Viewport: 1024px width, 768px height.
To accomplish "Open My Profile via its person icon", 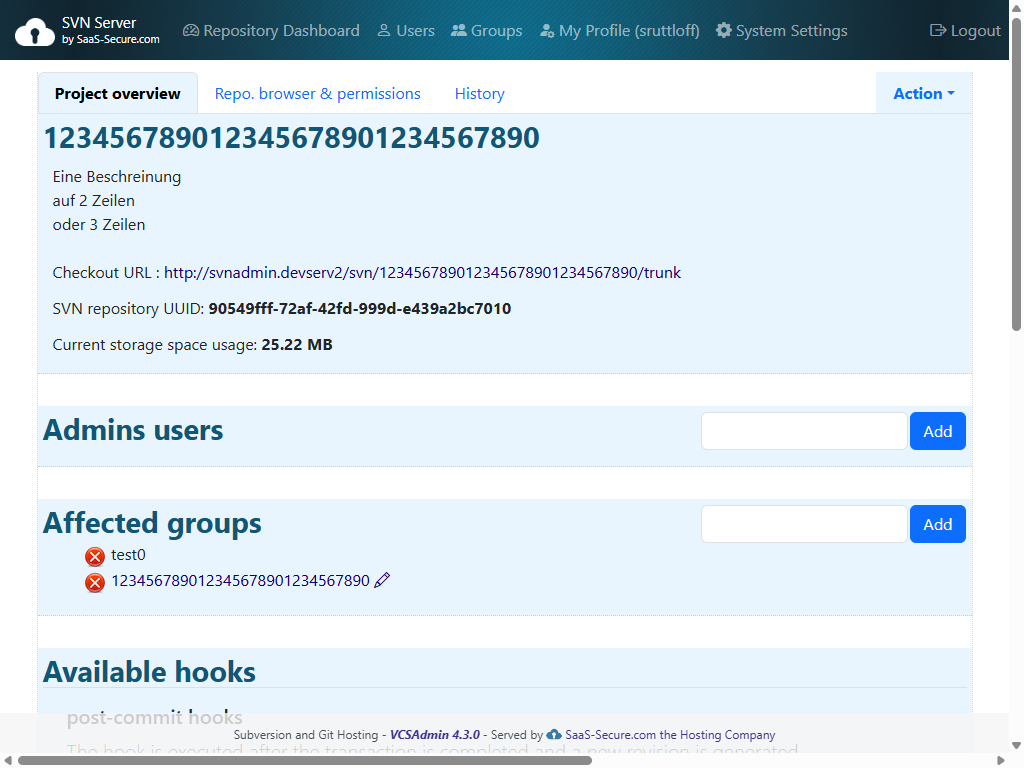I will (x=548, y=30).
